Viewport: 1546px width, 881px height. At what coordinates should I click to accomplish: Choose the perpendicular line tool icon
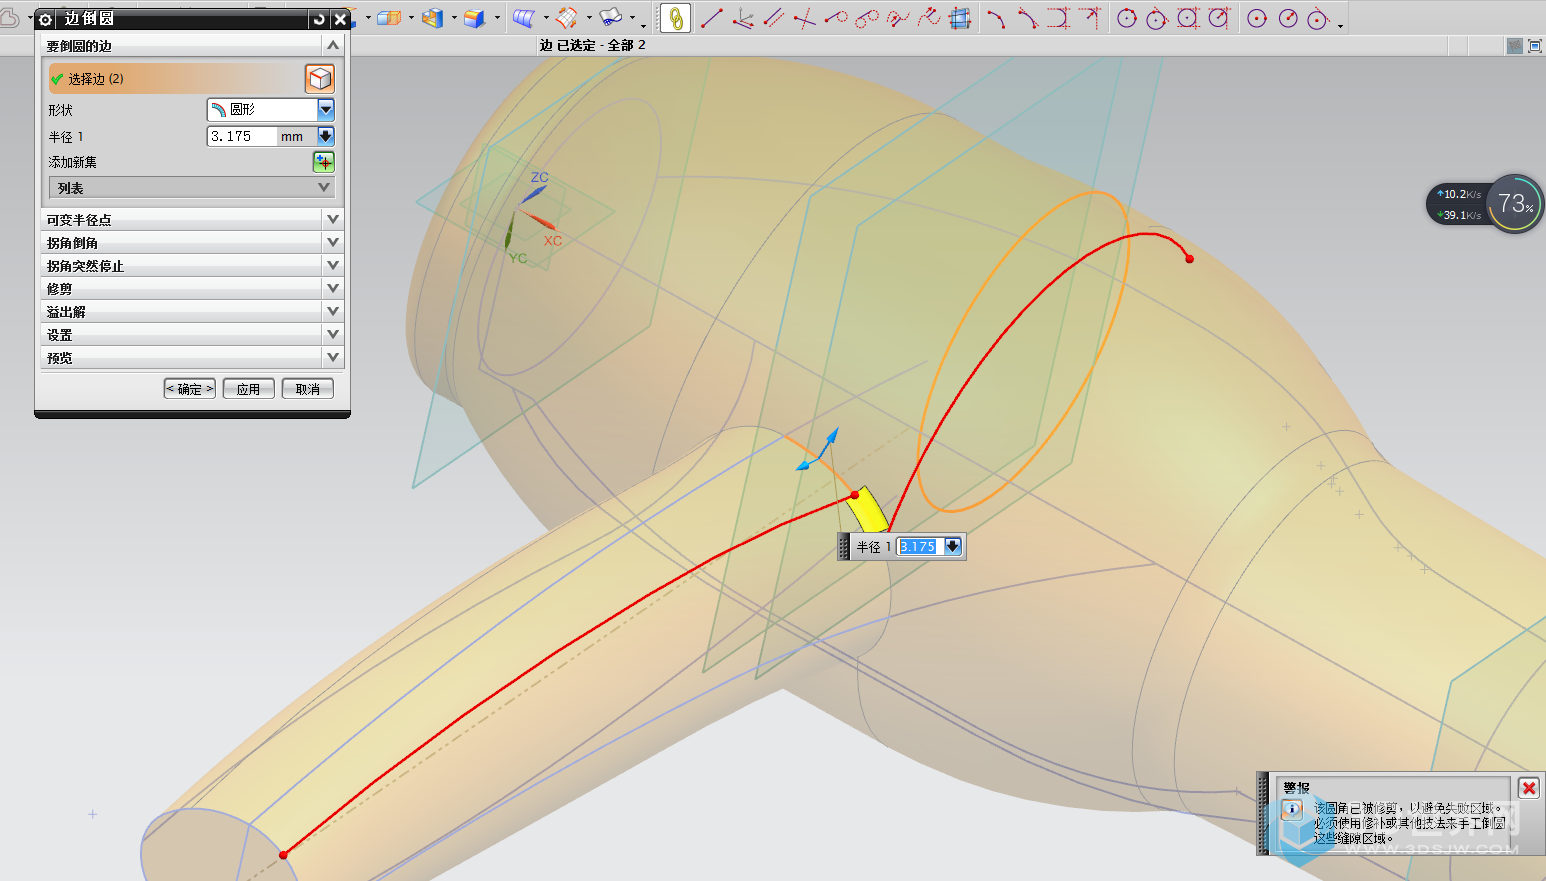[x=805, y=18]
